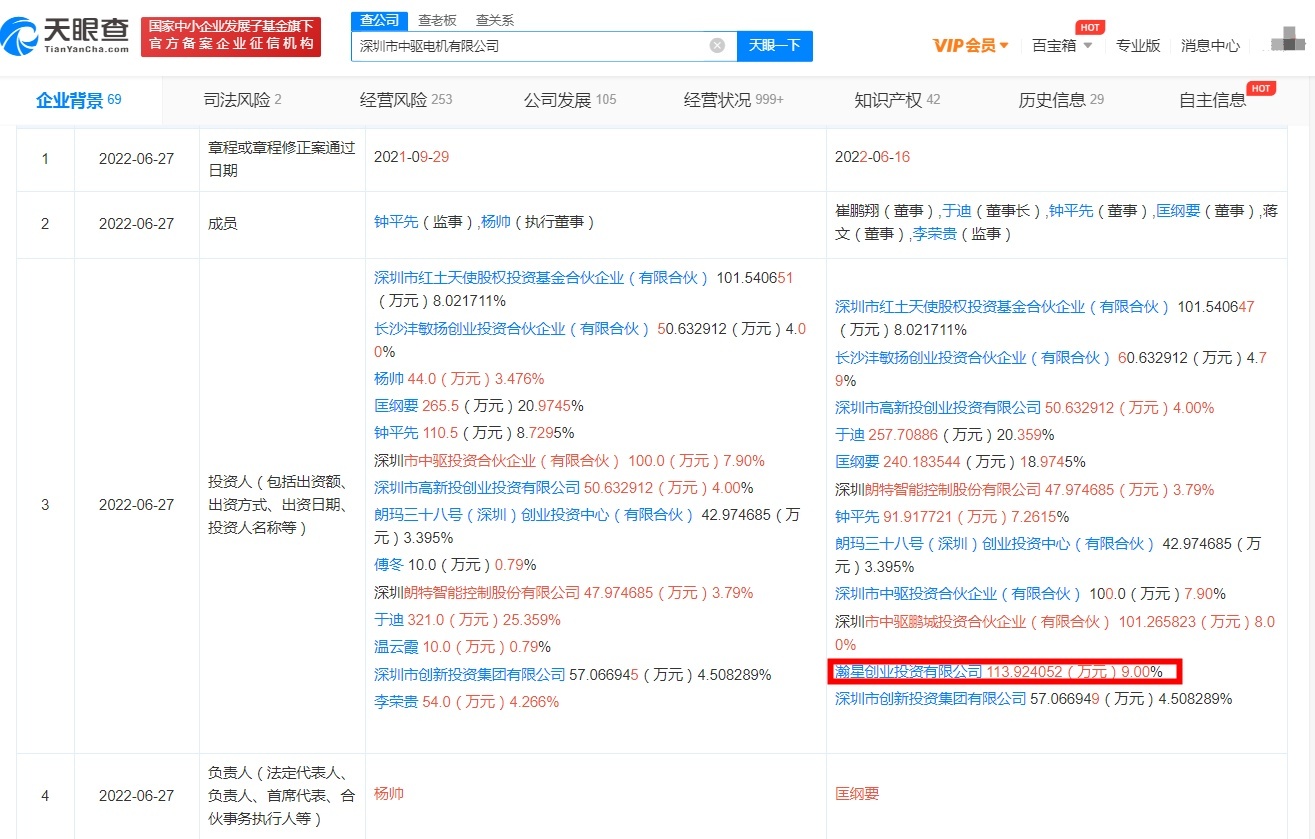Open the highlighted 瀚星创业投资有限公司 link
1315x839 pixels.
909,672
